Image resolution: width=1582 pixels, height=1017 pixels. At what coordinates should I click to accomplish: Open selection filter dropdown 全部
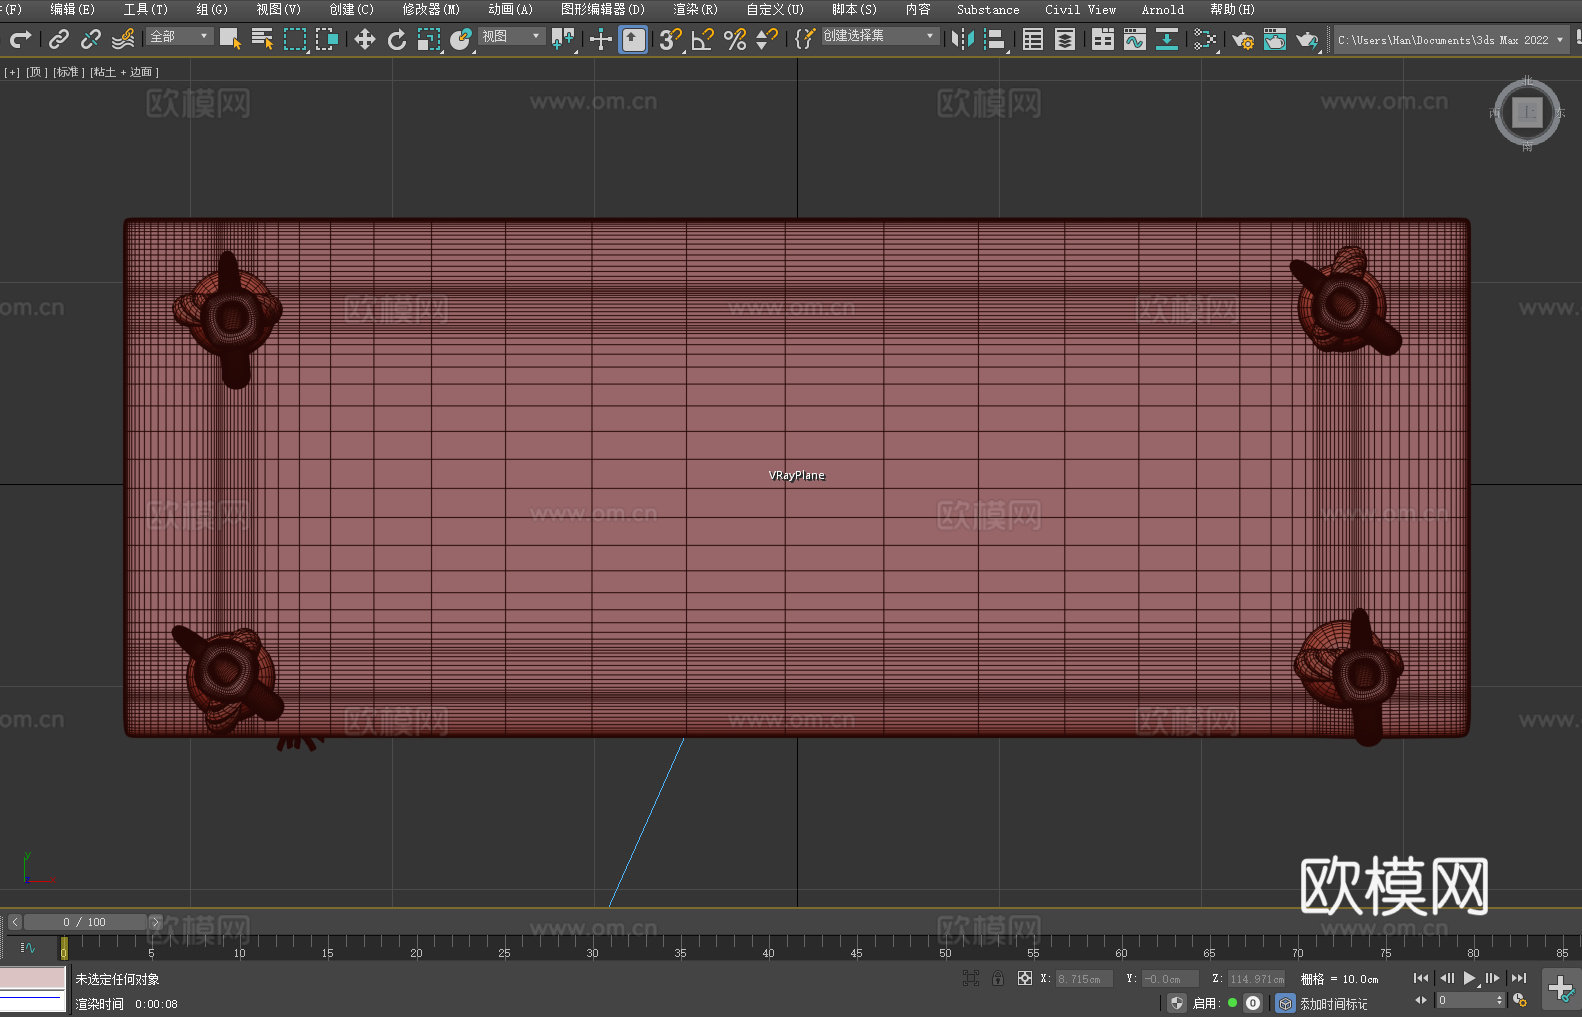click(x=179, y=36)
